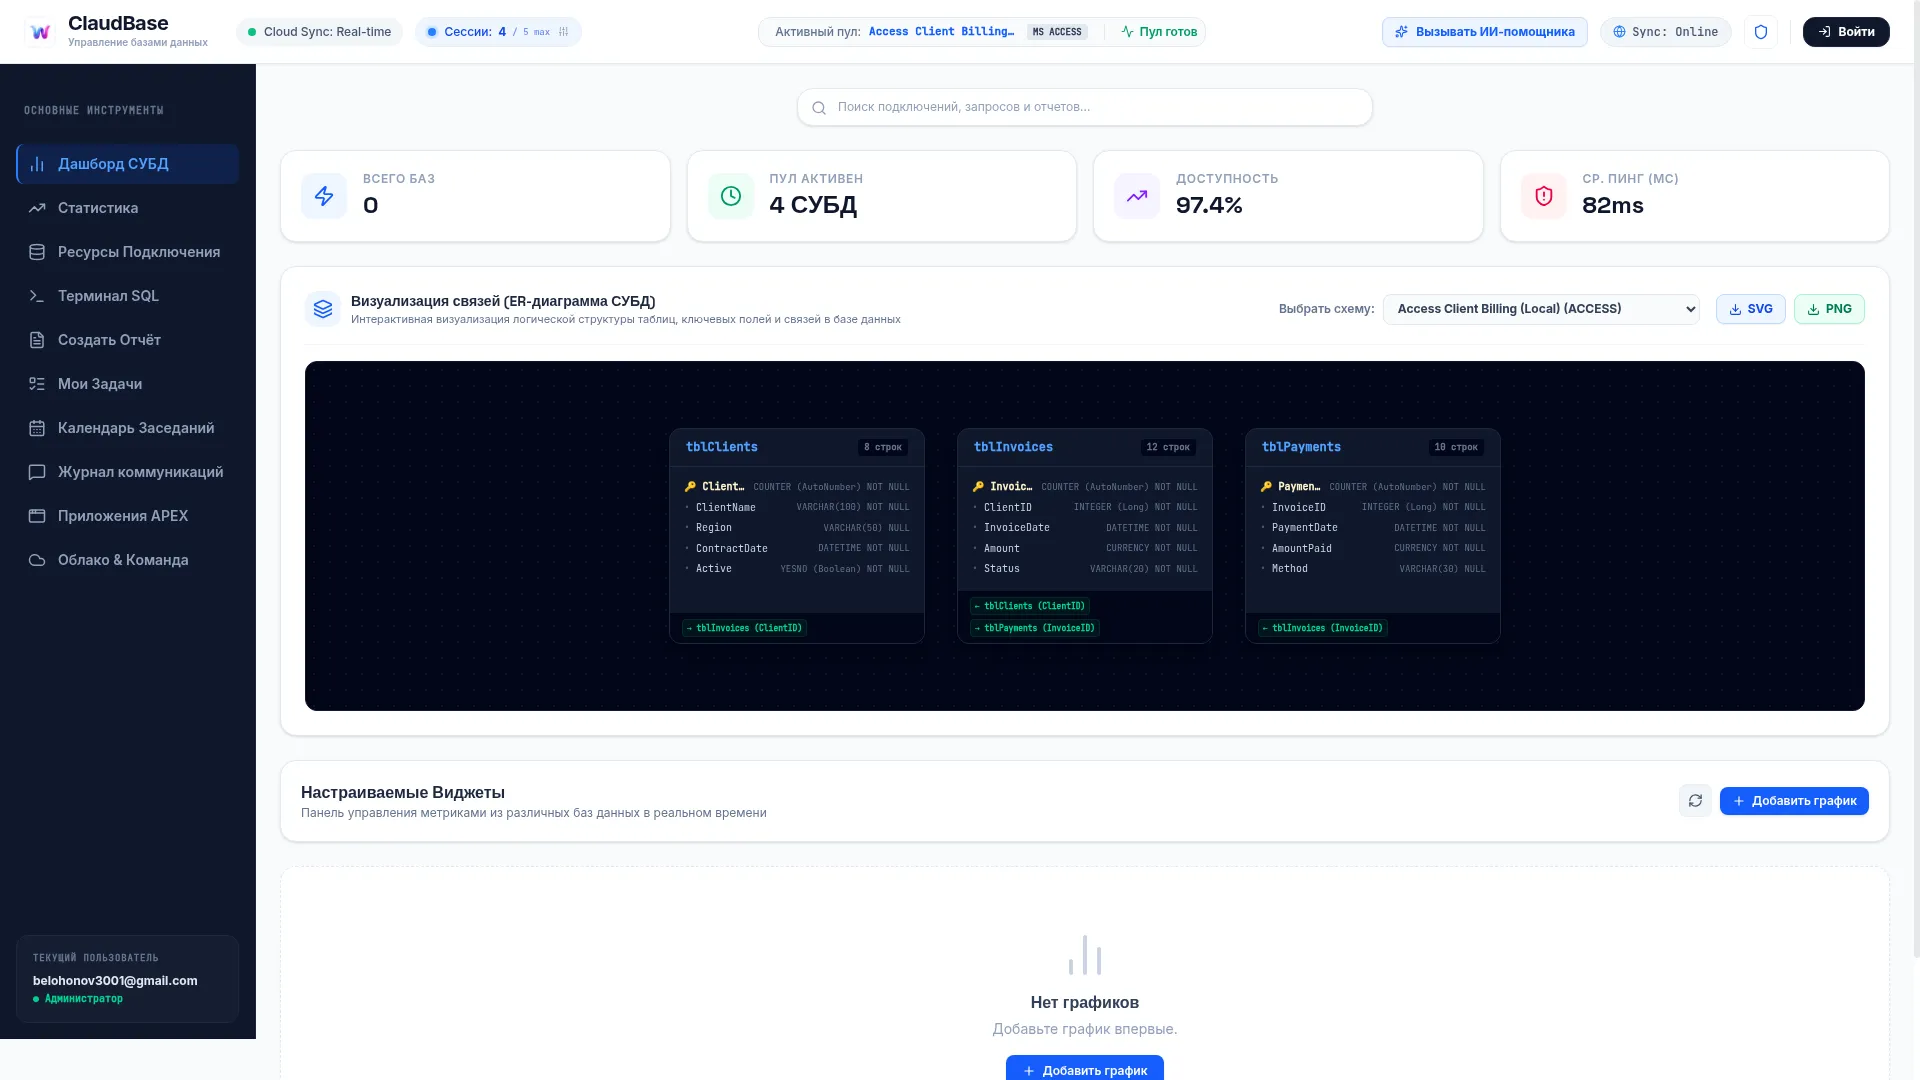Click the Сессии: 4 / 5 max indicator
This screenshot has width=1920, height=1080.
coord(498,32)
